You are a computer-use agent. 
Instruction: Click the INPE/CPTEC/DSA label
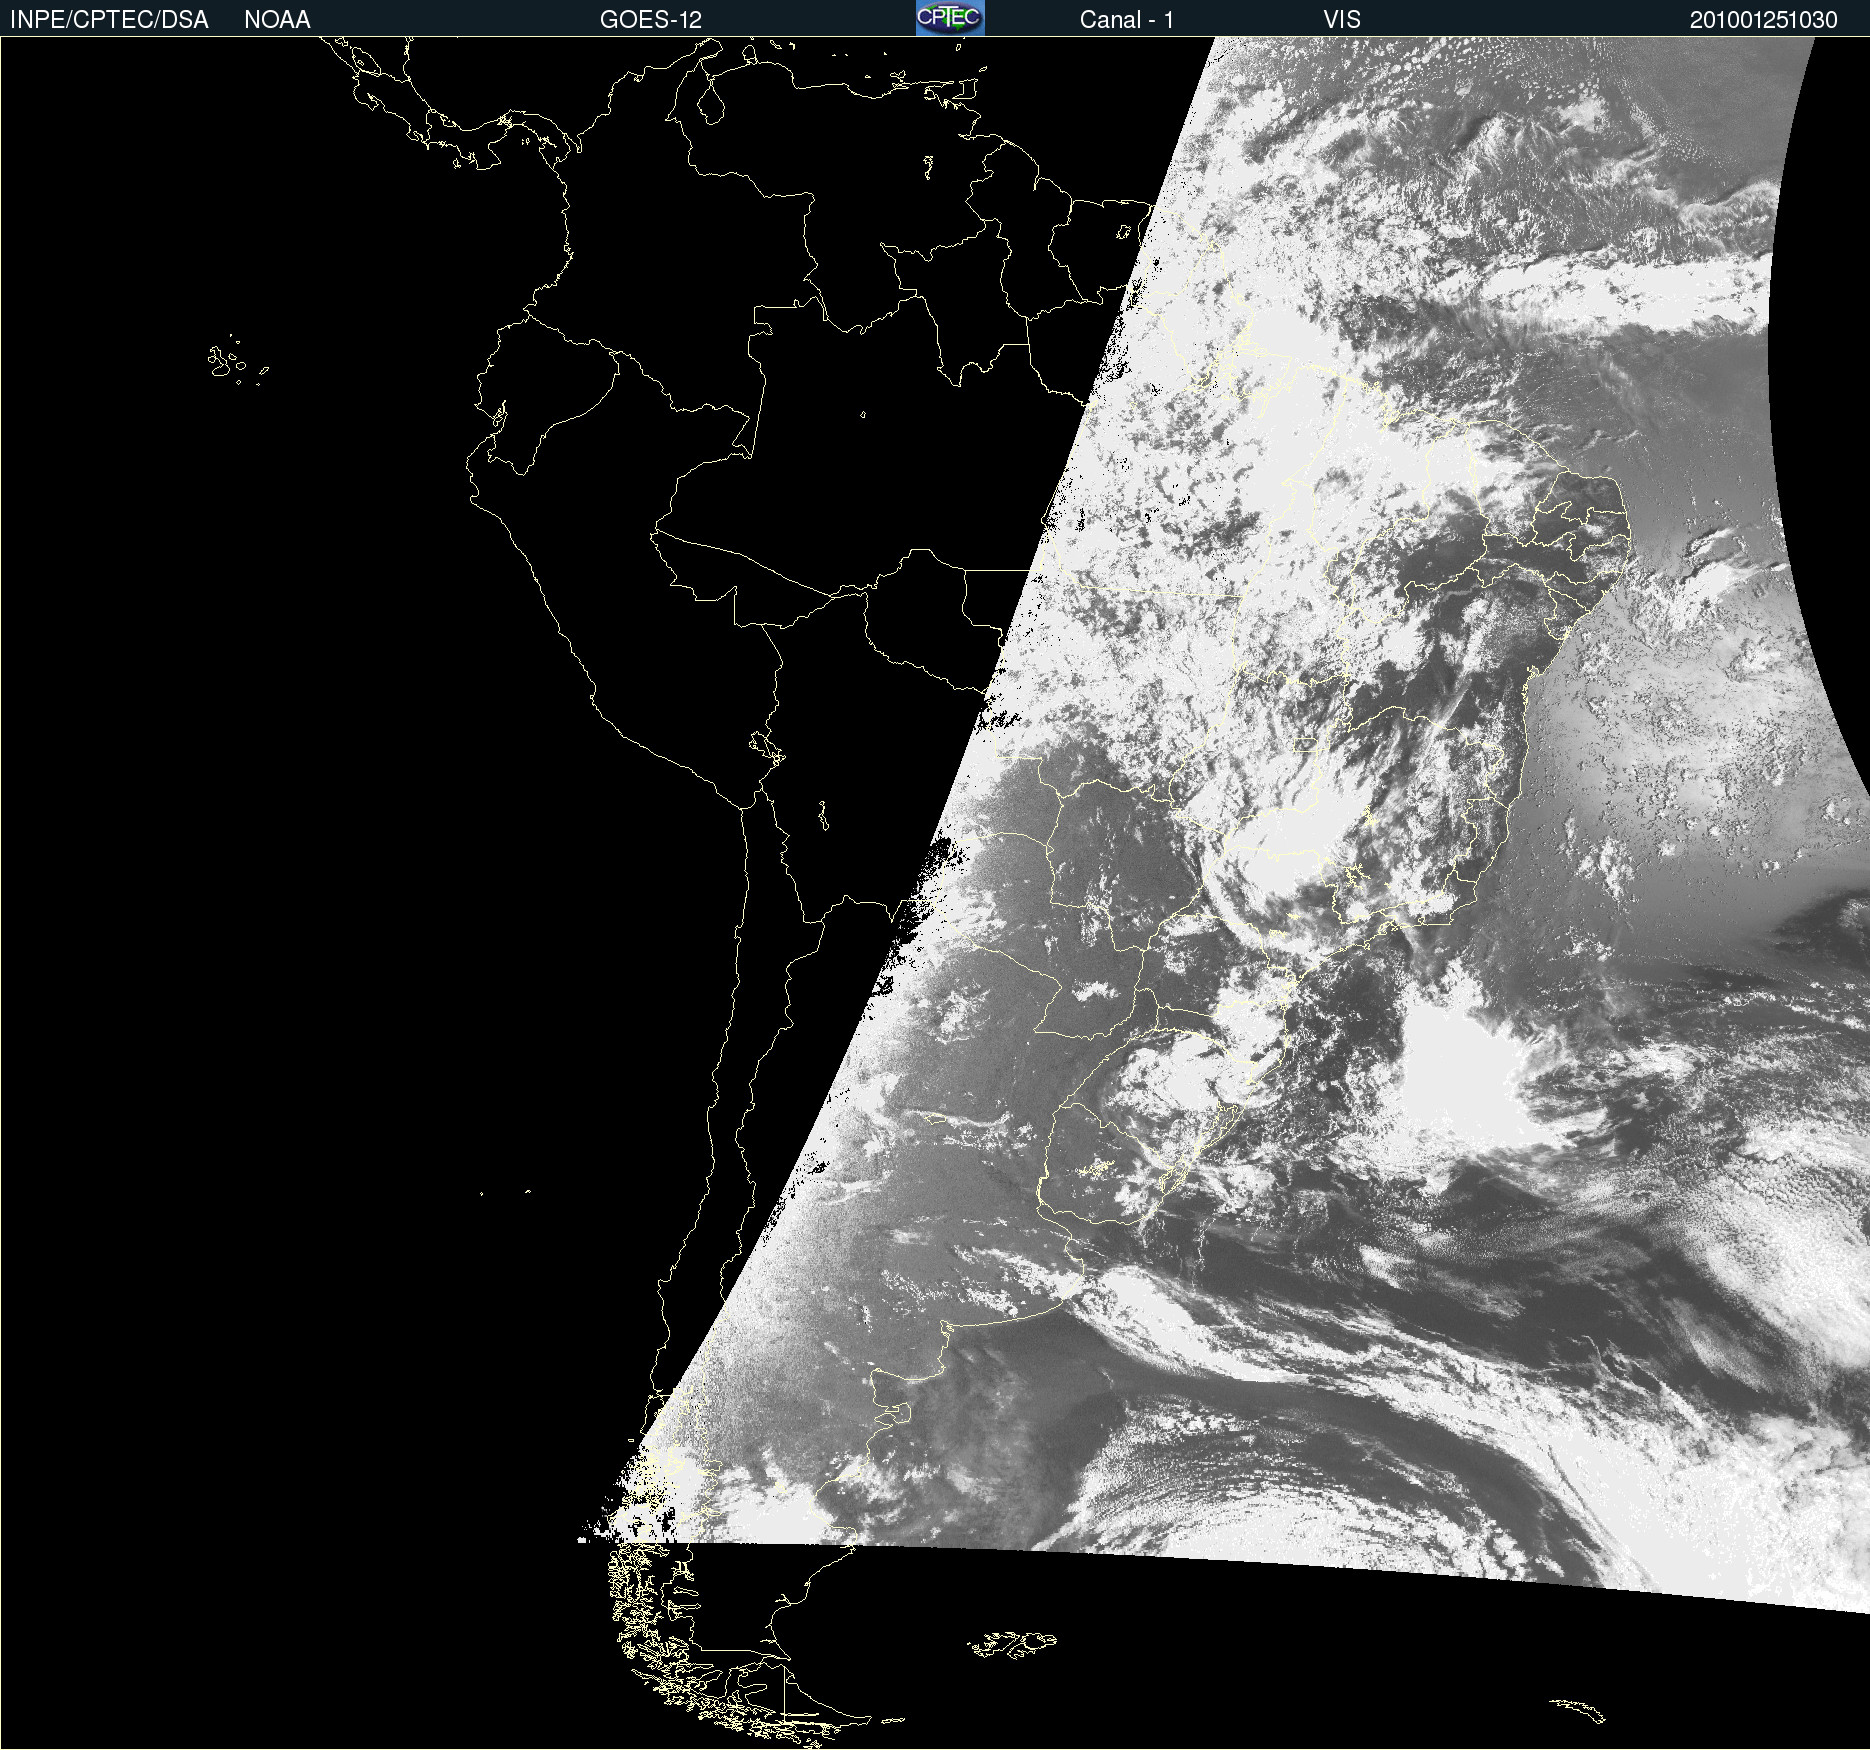point(109,20)
